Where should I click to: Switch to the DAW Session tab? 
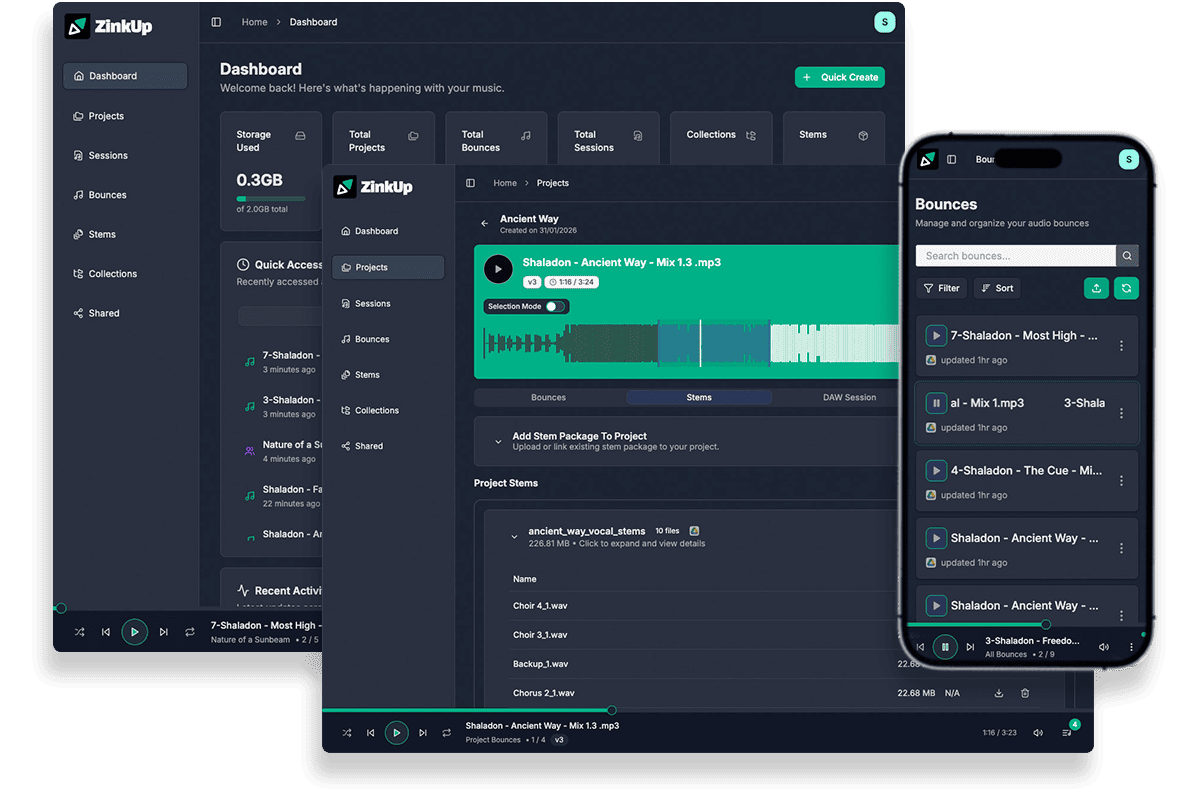[848, 397]
